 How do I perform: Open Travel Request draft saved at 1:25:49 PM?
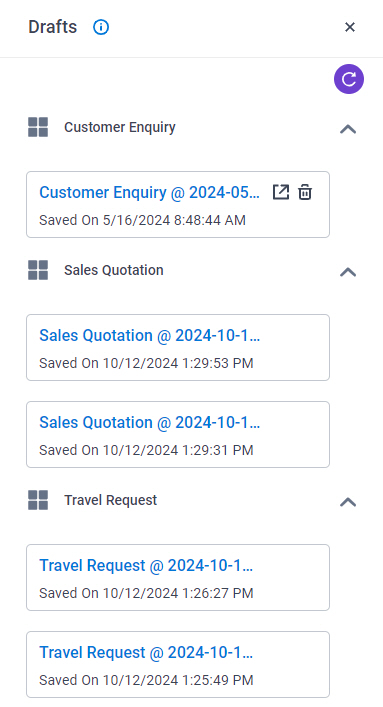pos(146,652)
